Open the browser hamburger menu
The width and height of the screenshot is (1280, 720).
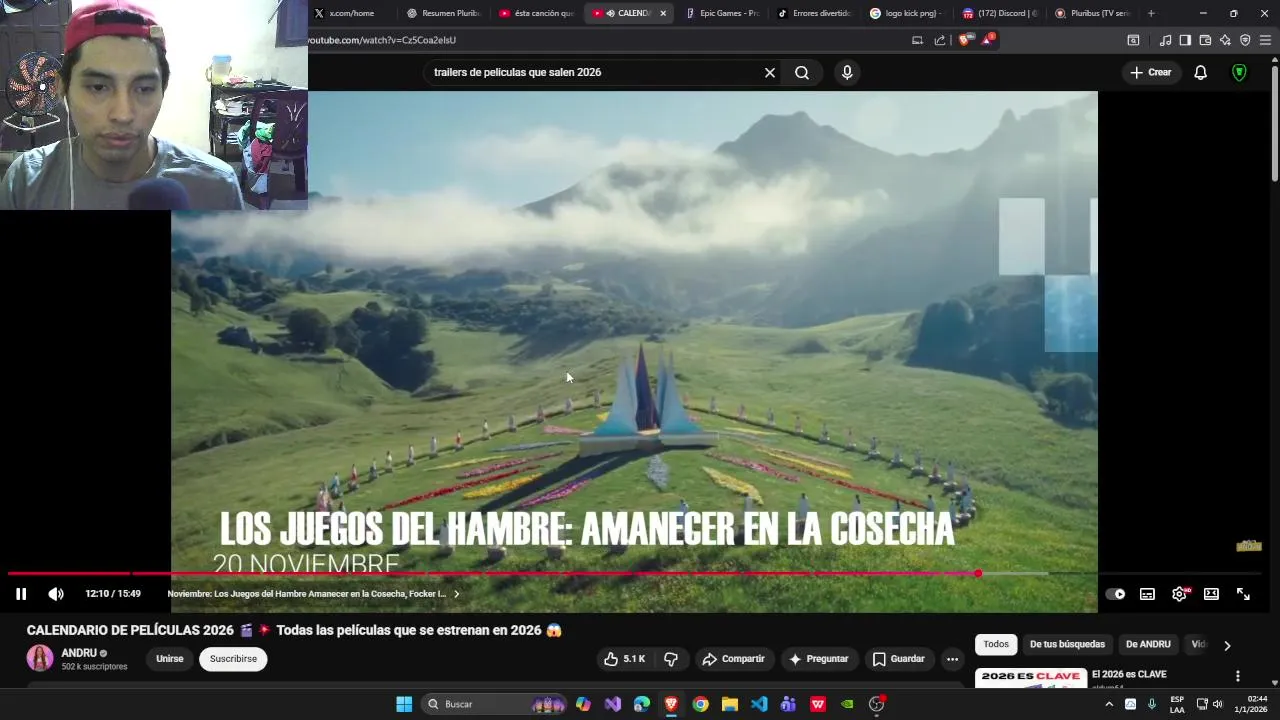point(1265,40)
